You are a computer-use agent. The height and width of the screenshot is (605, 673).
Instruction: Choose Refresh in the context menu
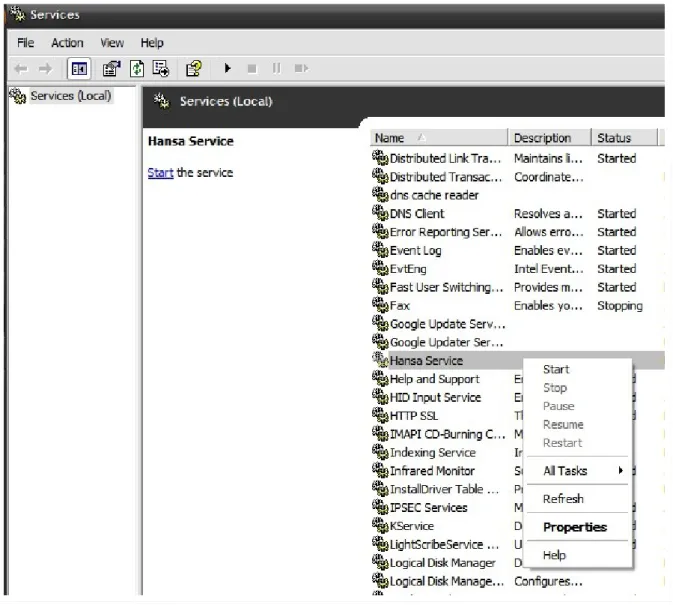[578, 499]
